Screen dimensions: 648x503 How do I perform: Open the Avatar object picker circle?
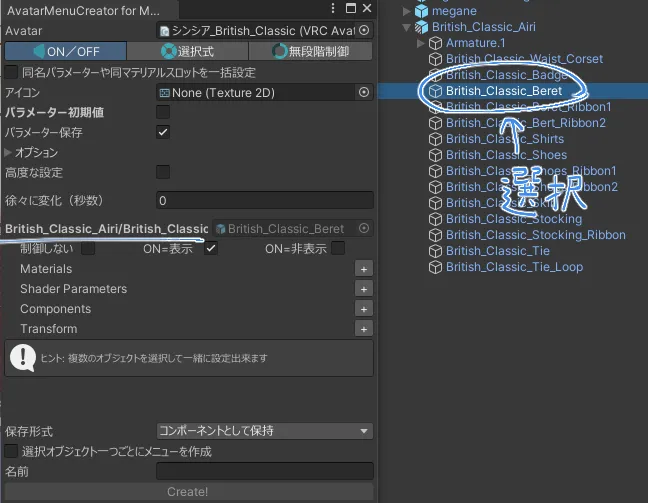click(x=364, y=31)
